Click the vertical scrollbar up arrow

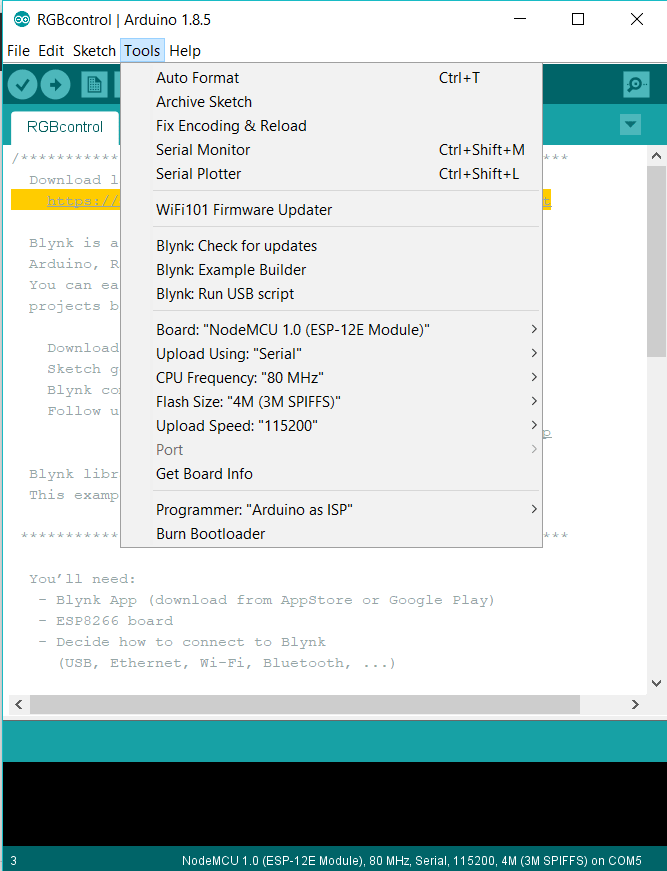click(656, 156)
